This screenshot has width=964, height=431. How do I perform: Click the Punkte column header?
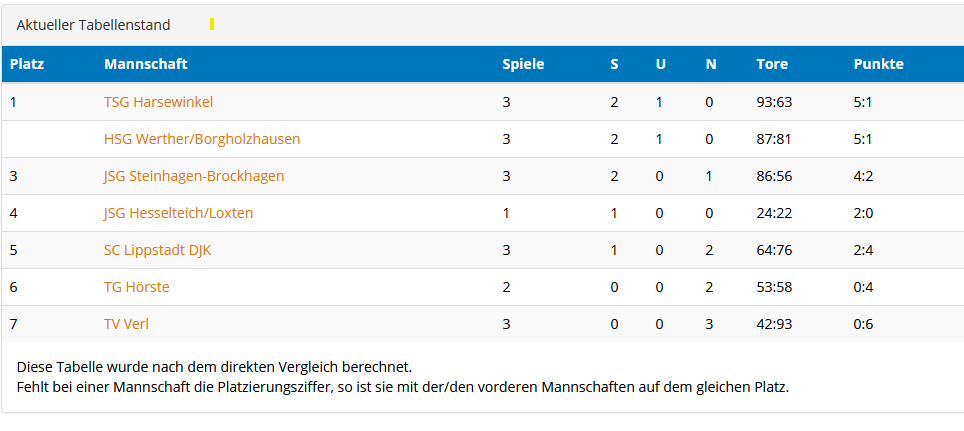pyautogui.click(x=878, y=64)
